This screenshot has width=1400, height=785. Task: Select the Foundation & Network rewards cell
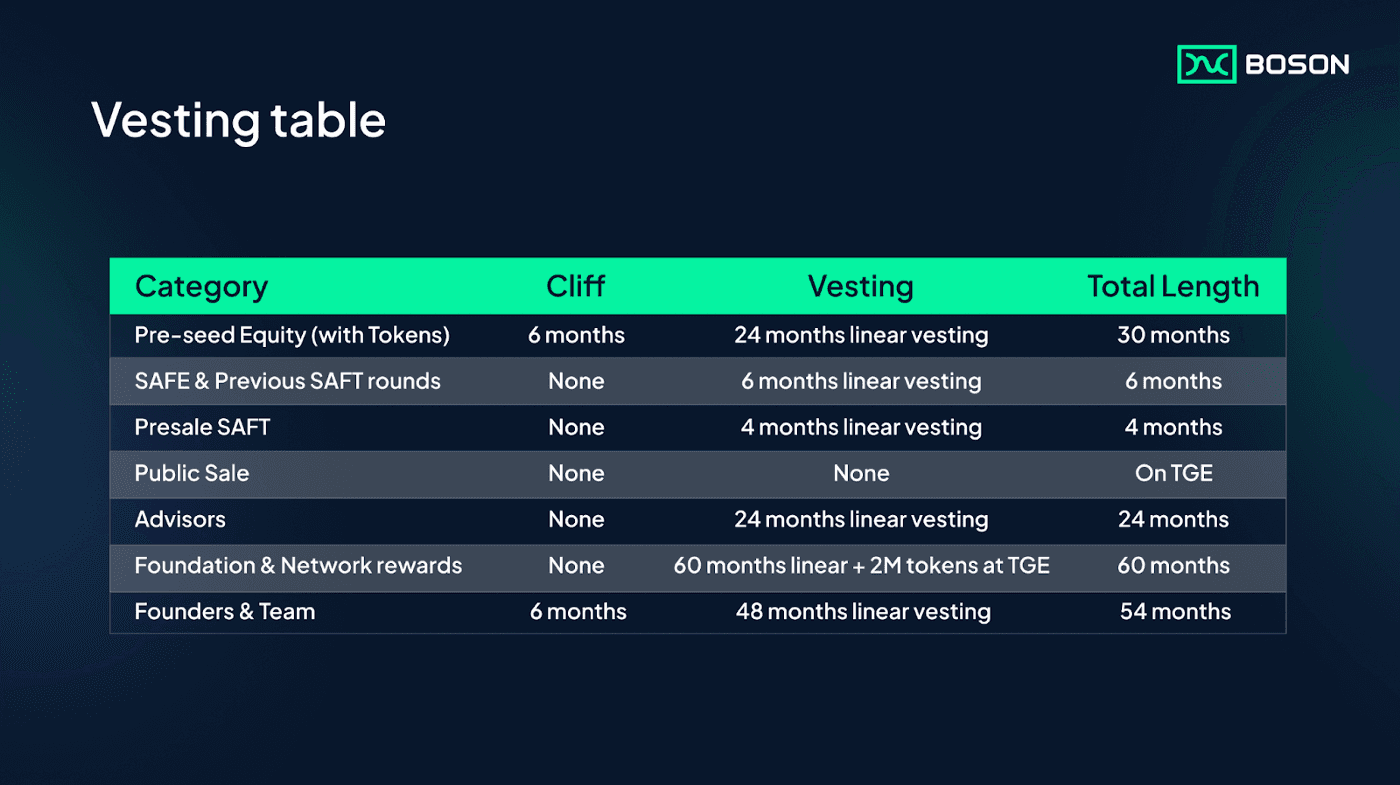298,565
